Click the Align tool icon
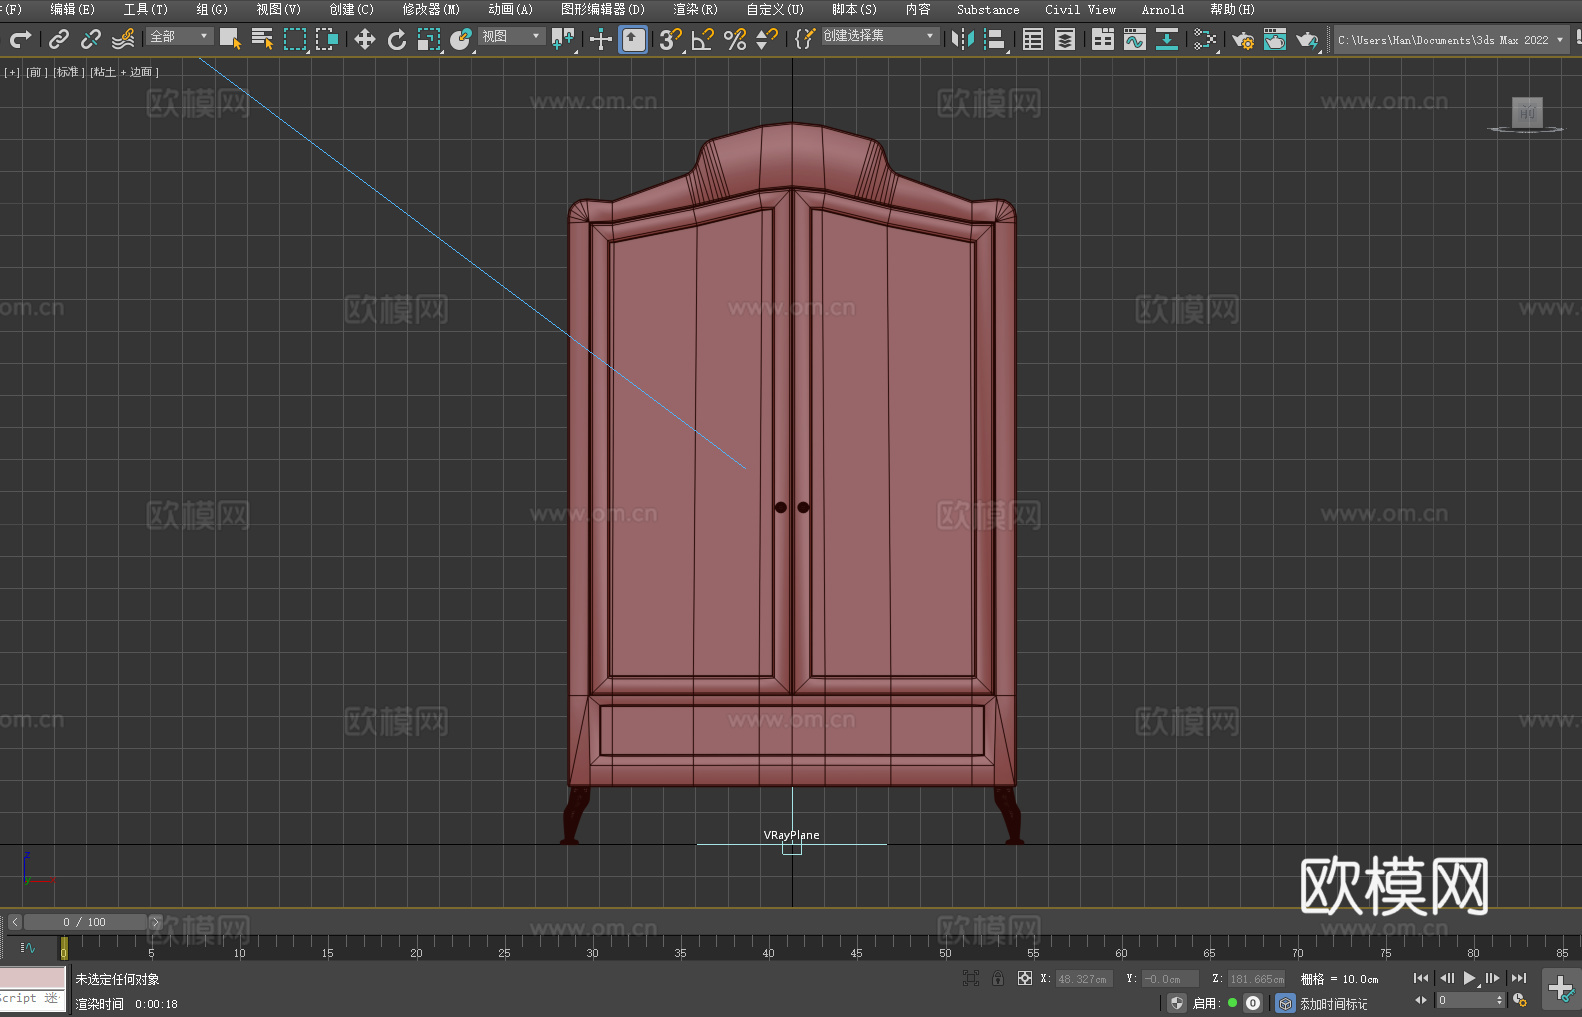The image size is (1582, 1017). pos(995,39)
